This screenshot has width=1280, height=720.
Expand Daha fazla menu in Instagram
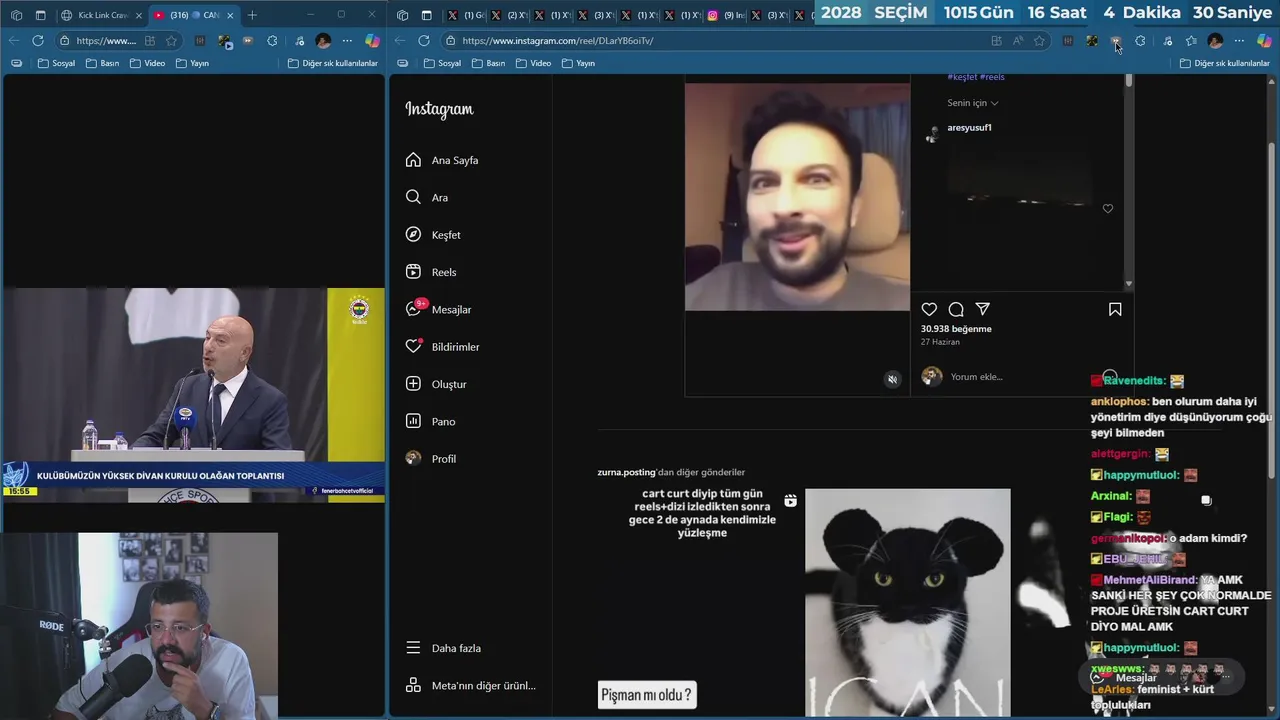443,648
